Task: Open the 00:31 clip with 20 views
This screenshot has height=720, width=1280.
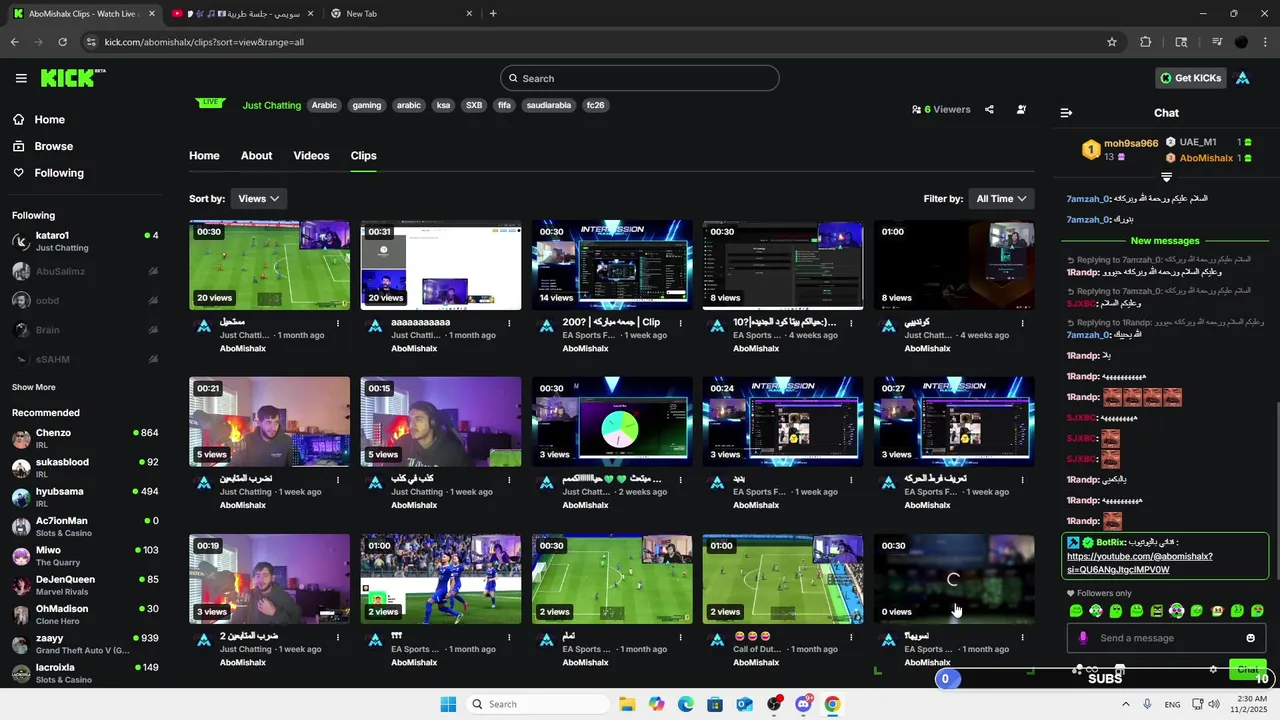Action: coord(441,266)
